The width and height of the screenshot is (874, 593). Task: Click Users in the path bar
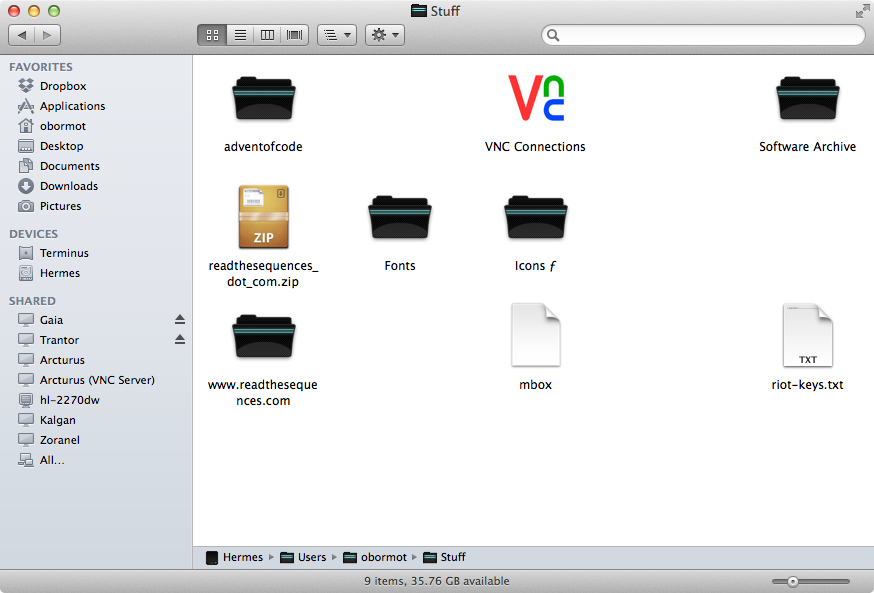(x=303, y=557)
